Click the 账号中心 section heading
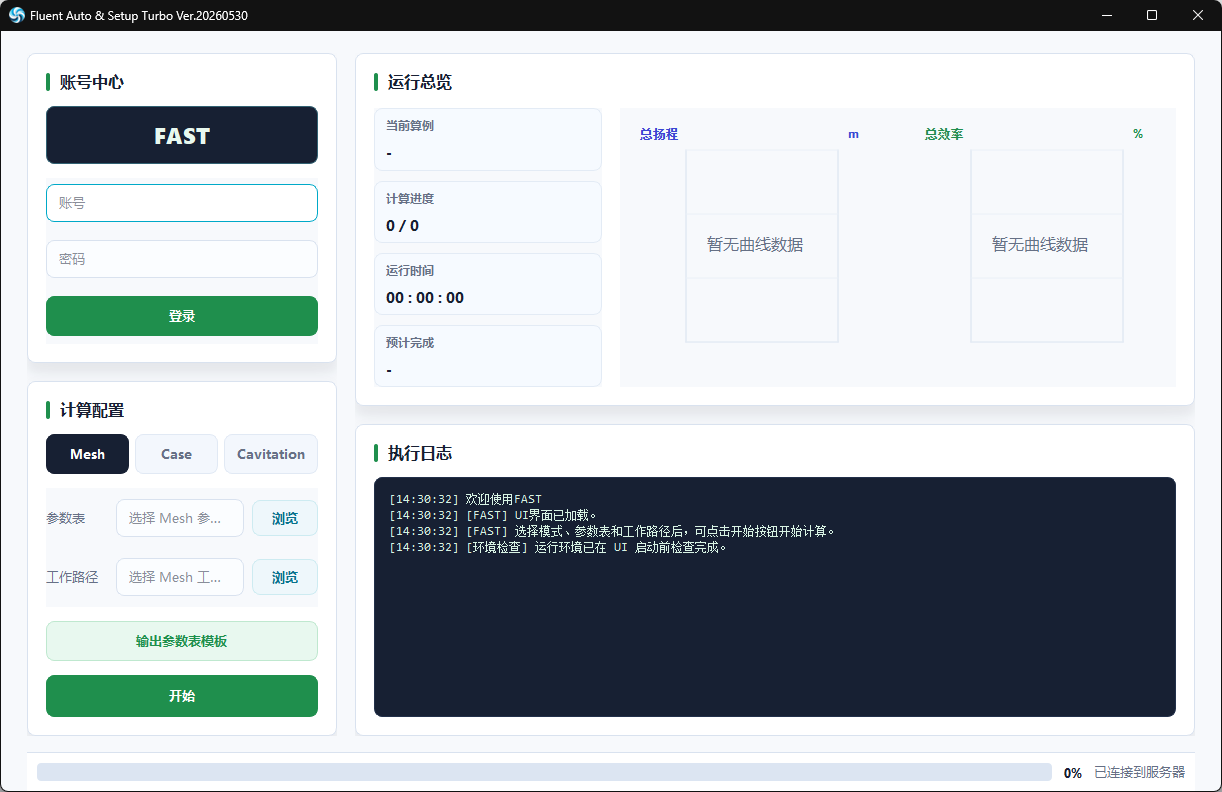The height and width of the screenshot is (792, 1222). pyautogui.click(x=92, y=82)
